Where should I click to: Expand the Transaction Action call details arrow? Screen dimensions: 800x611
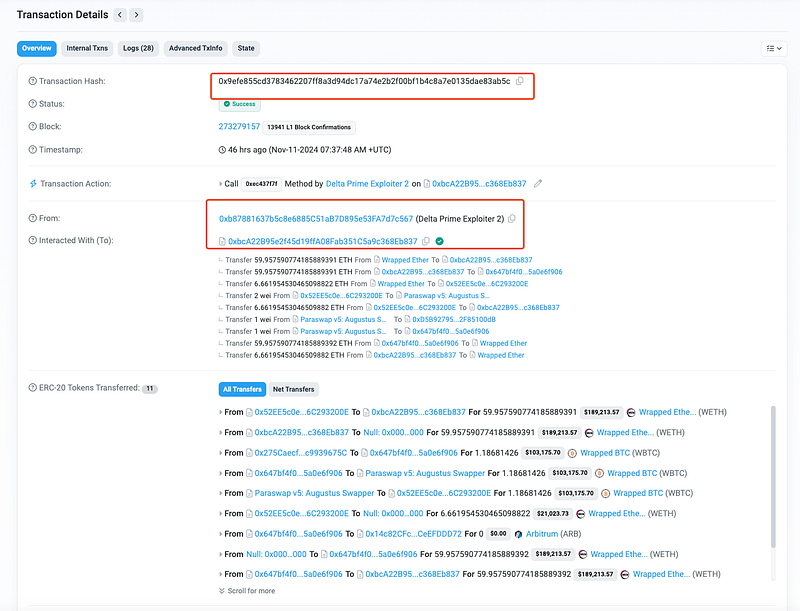coord(221,184)
